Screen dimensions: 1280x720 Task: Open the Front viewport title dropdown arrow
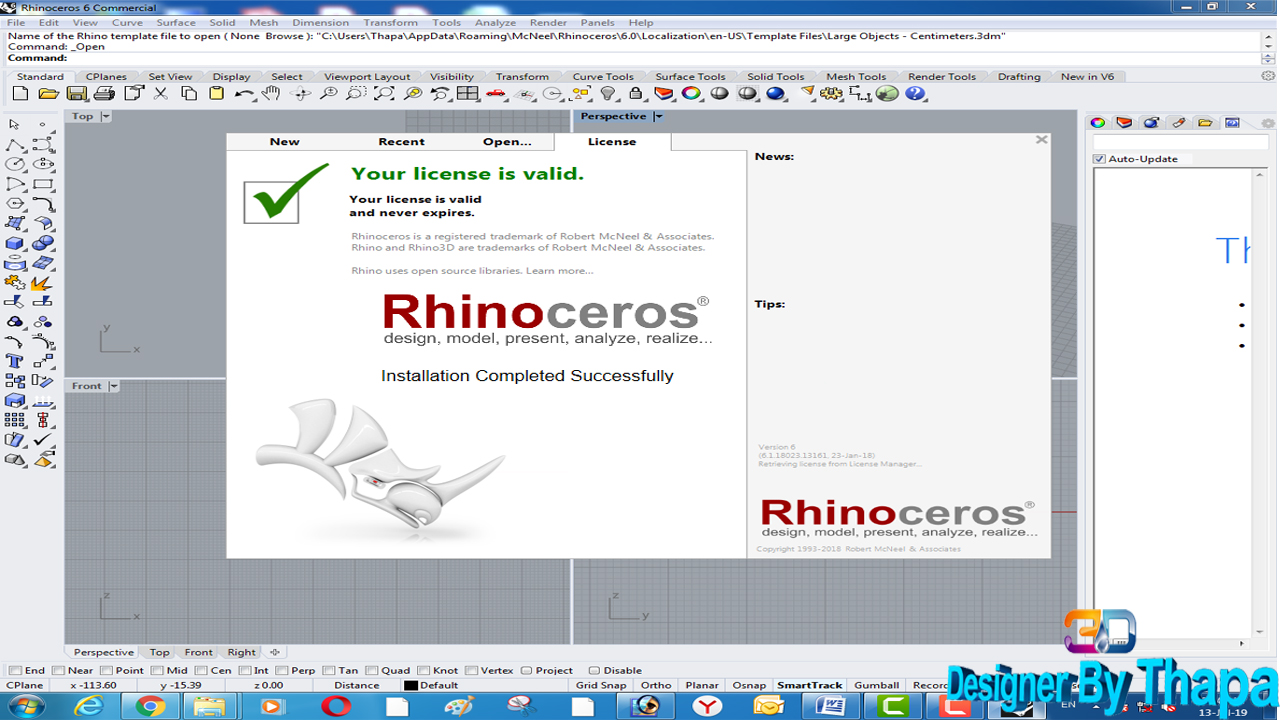[x=113, y=386]
